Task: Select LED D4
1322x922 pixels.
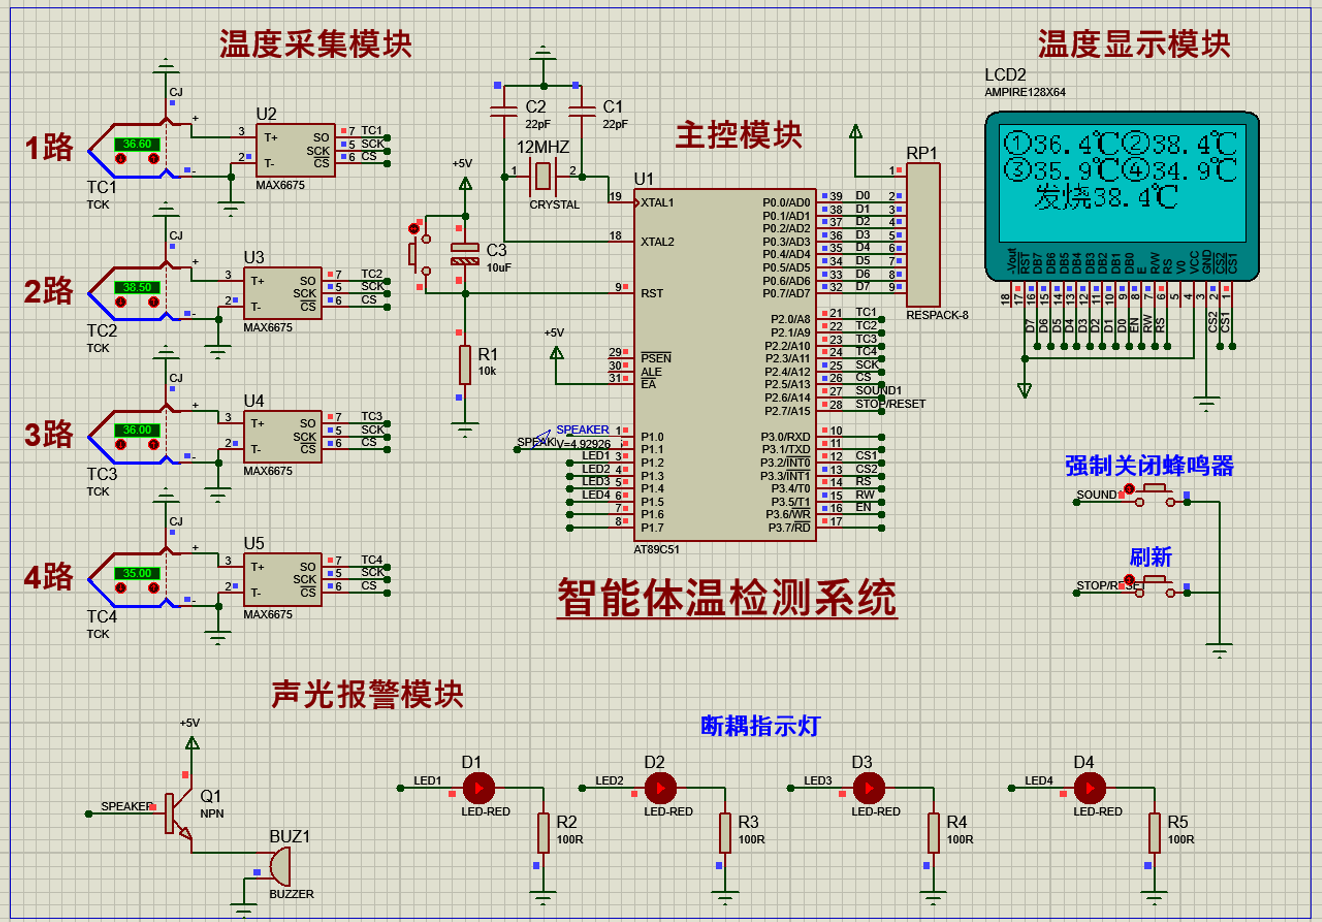Action: [1091, 789]
